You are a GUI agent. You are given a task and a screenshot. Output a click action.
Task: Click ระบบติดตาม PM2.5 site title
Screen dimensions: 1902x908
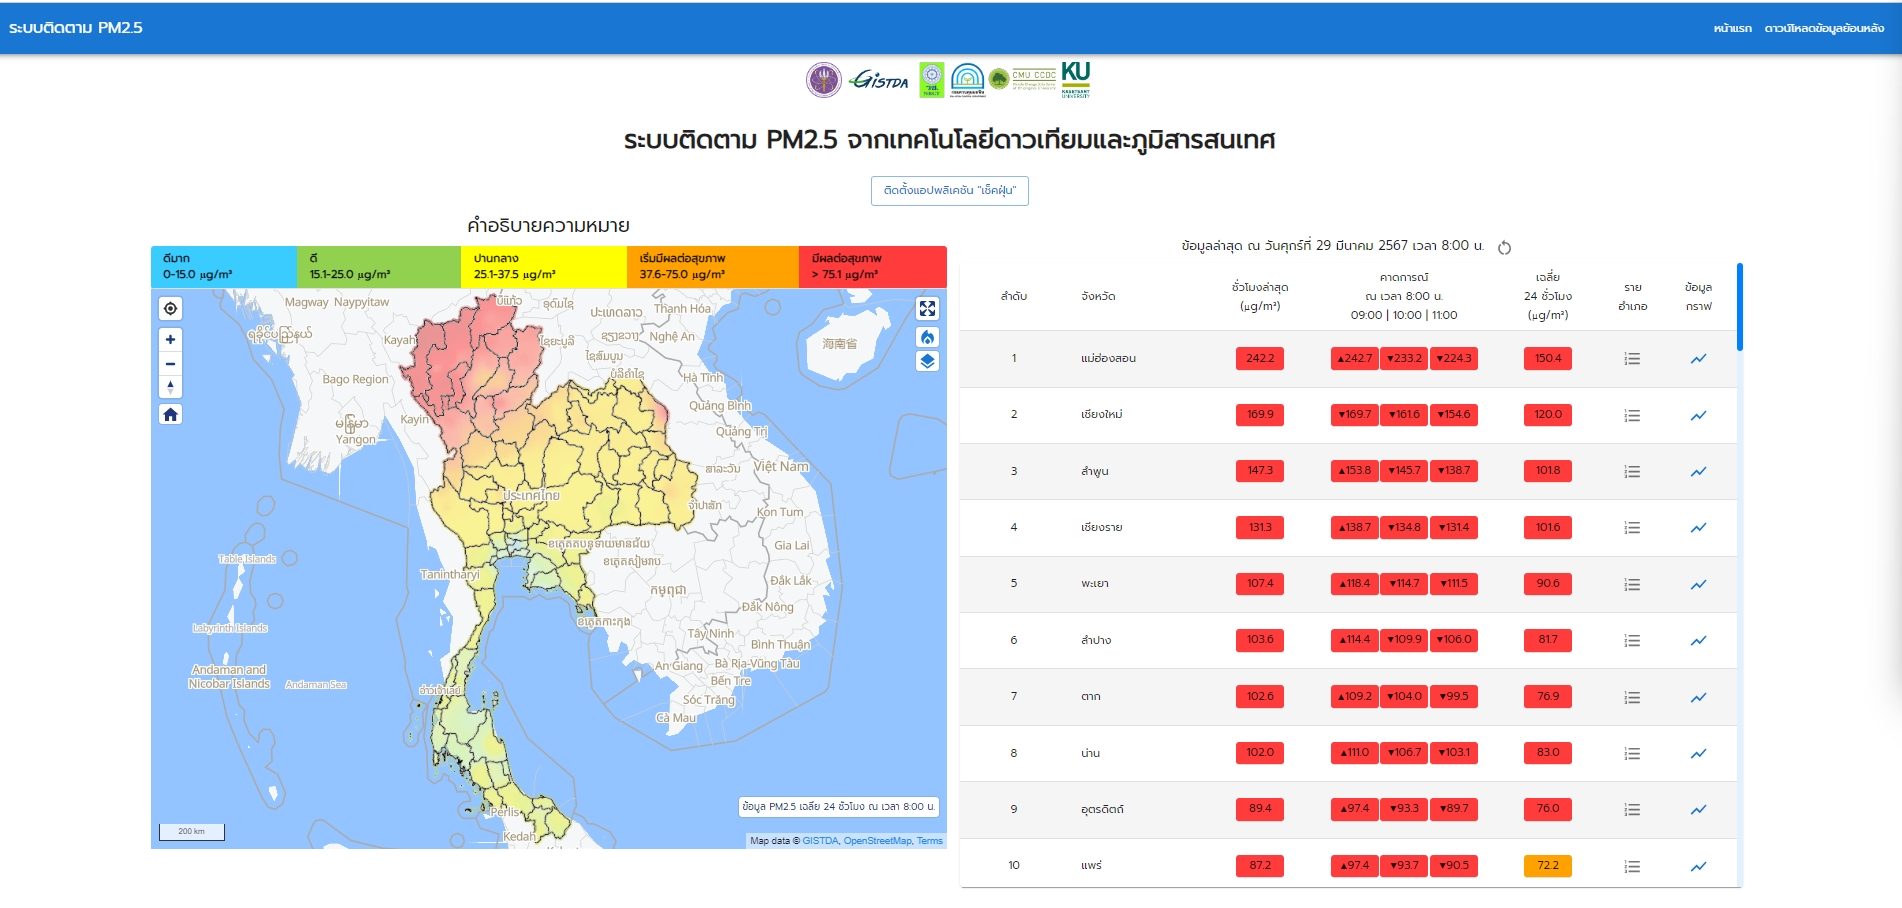(76, 28)
